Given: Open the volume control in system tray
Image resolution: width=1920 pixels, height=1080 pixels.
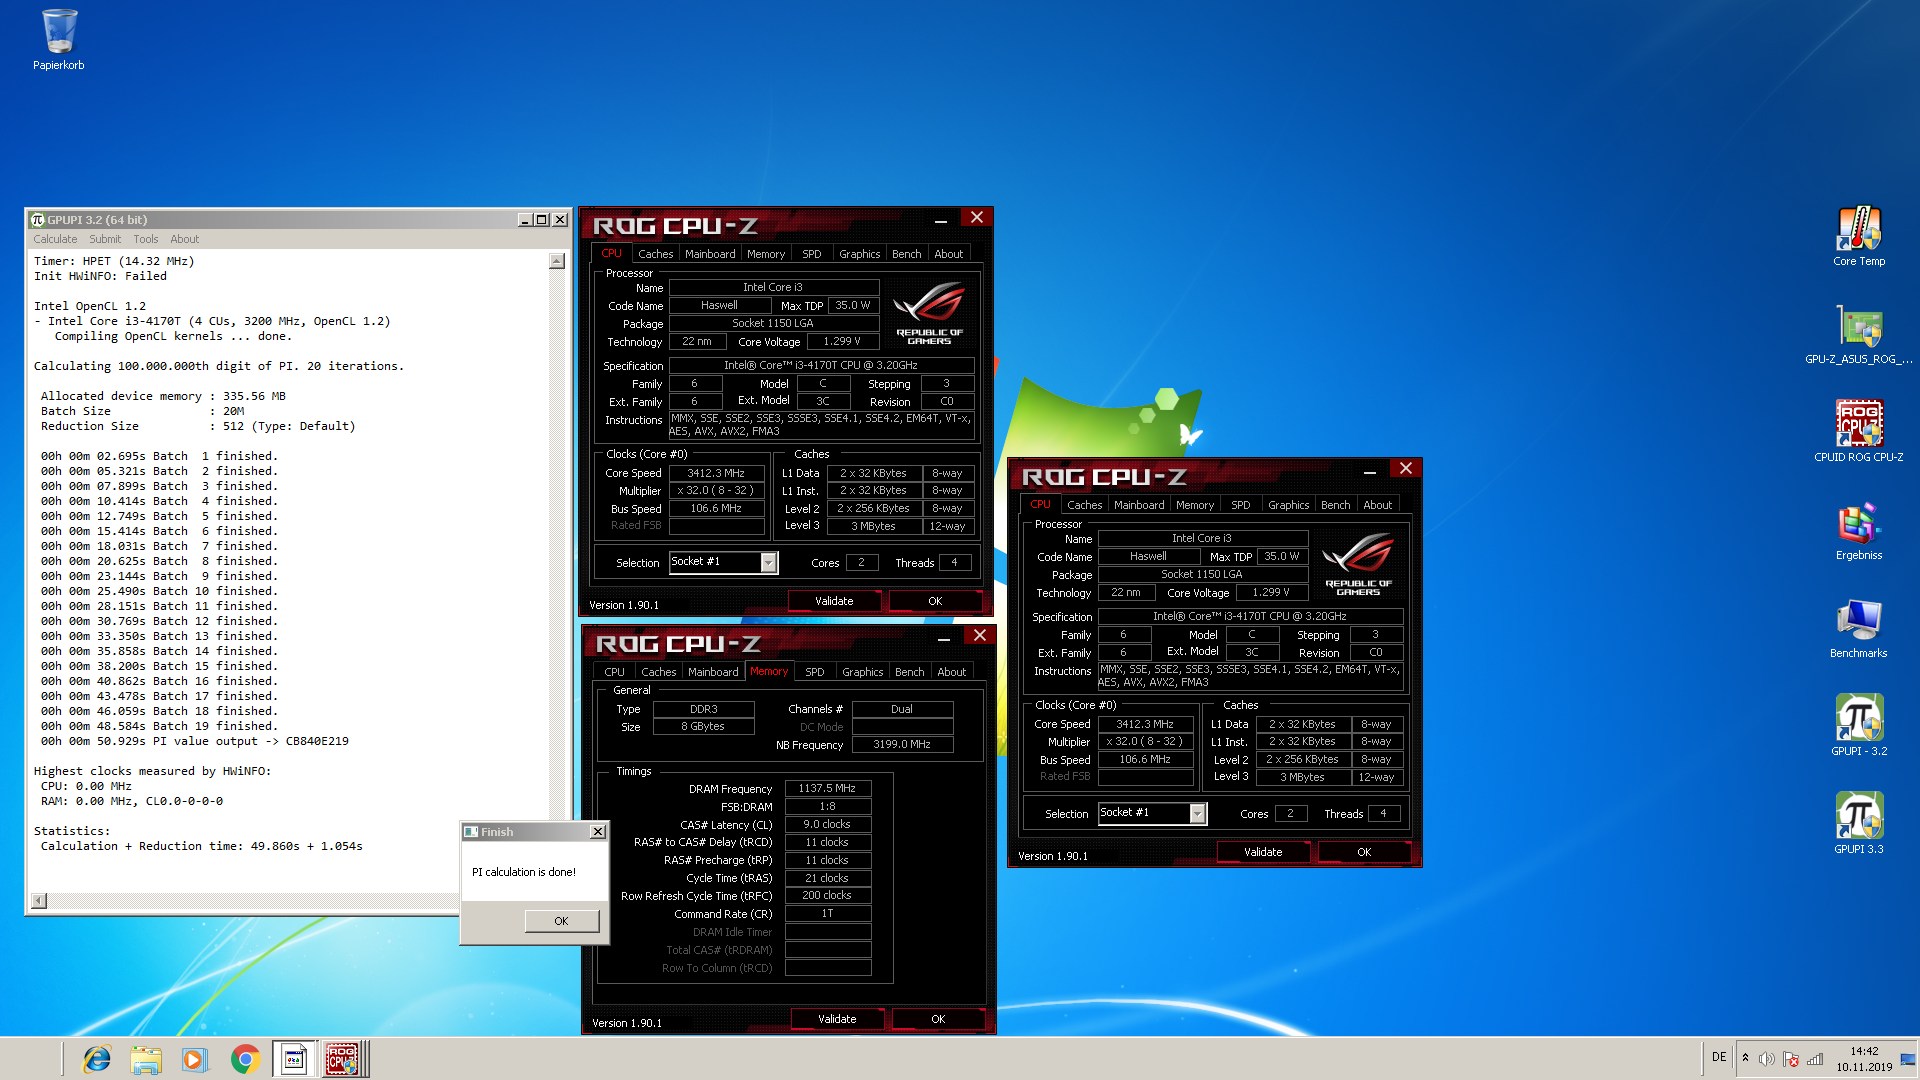Looking at the screenshot, I should (x=1767, y=1059).
